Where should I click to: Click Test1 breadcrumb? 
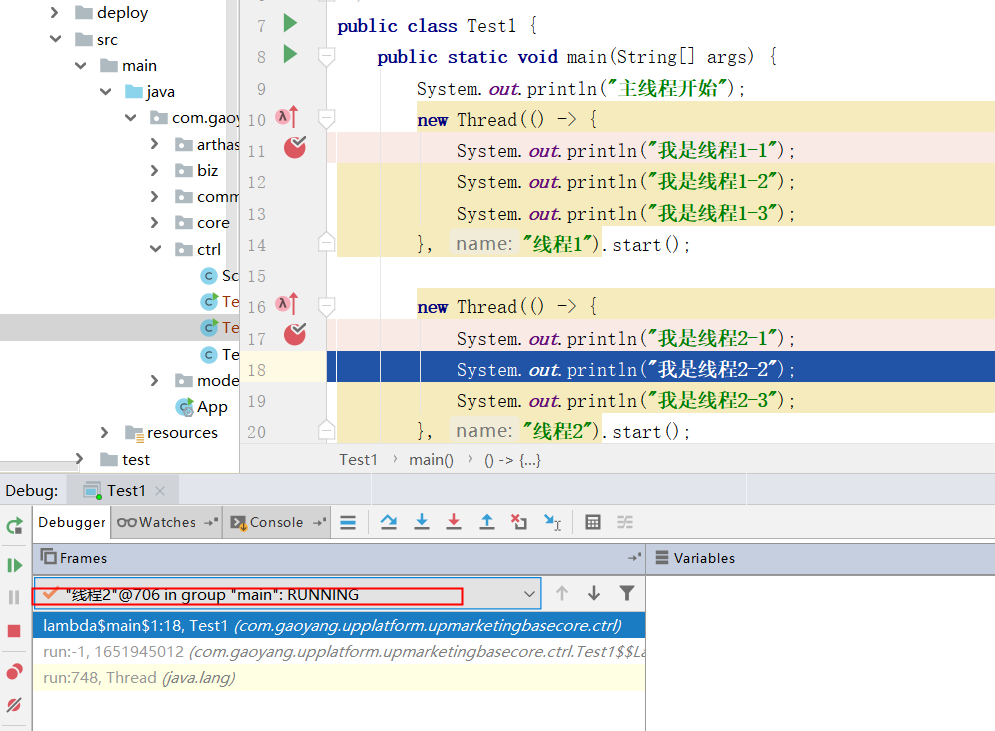[x=359, y=459]
